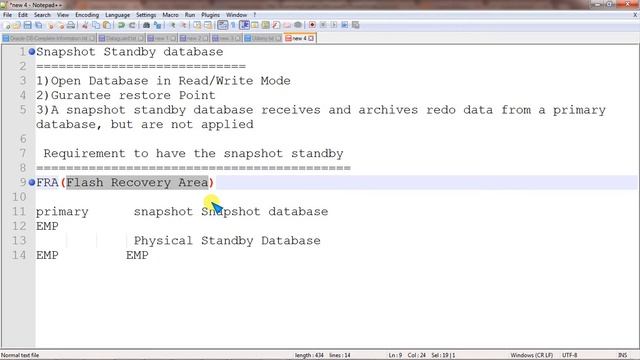640x360 pixels.
Task: Create a new document with the New toolbar icon
Action: click(7, 25)
